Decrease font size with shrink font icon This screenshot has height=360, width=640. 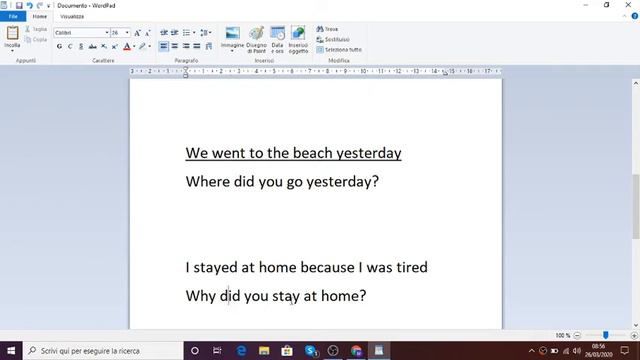(x=148, y=33)
